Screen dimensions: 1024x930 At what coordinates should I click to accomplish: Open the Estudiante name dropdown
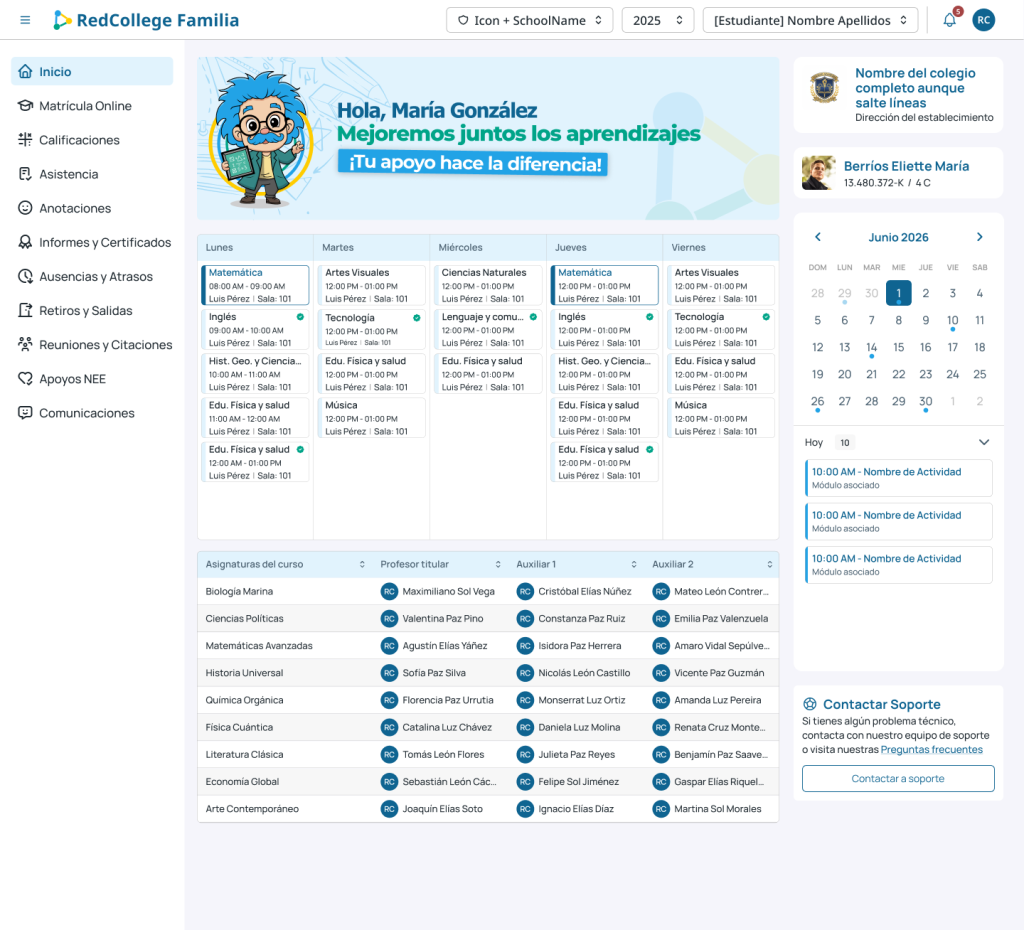coord(810,20)
